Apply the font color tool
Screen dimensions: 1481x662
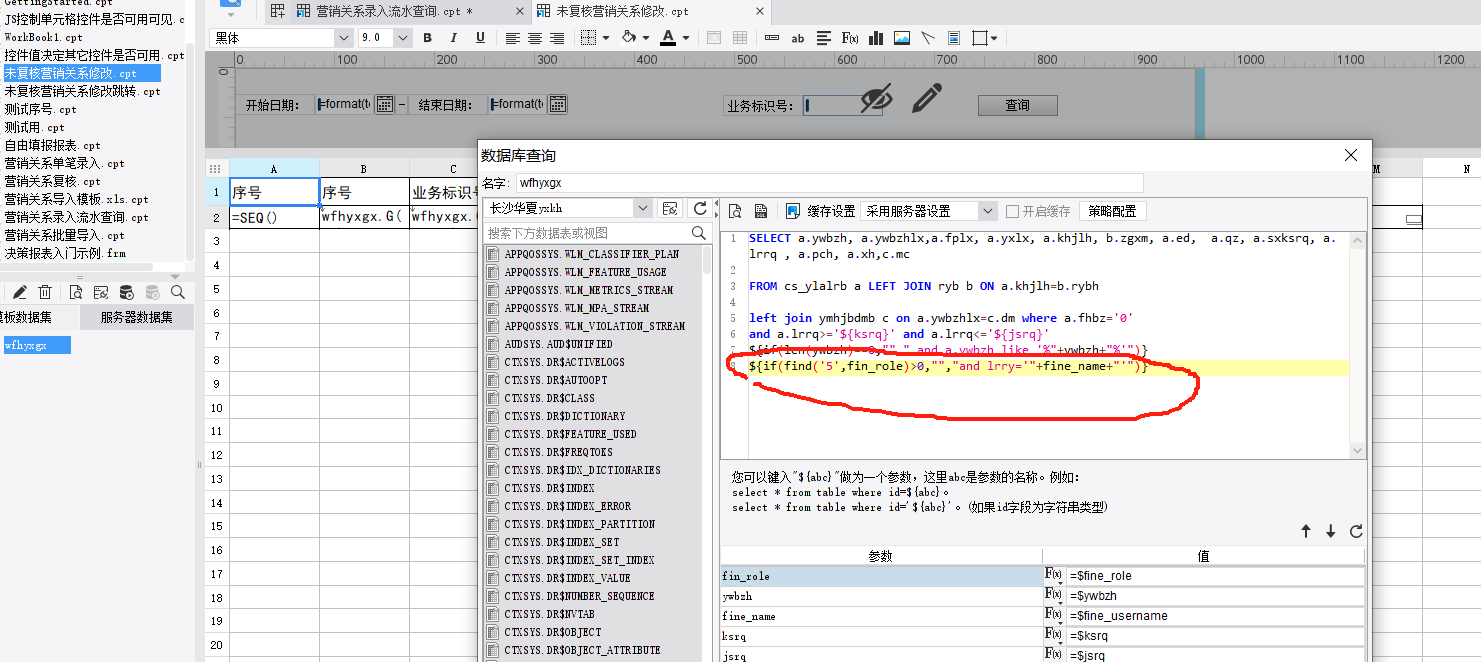pos(669,38)
